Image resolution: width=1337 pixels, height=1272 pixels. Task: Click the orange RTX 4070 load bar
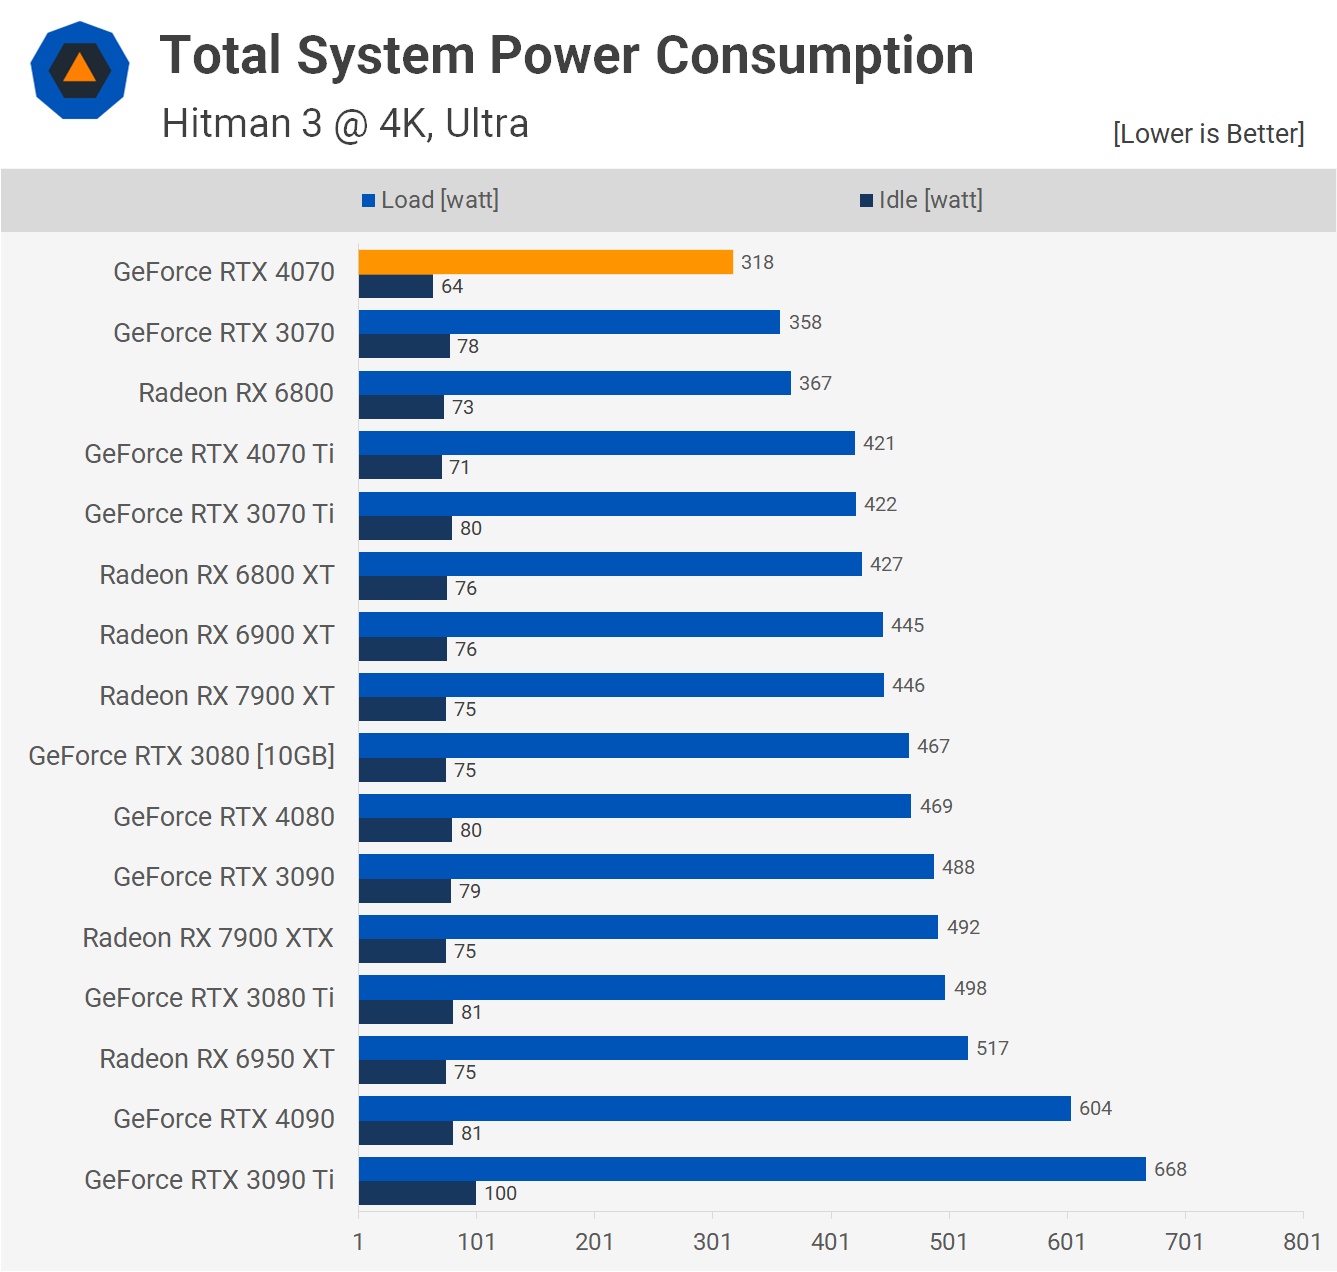coord(546,262)
